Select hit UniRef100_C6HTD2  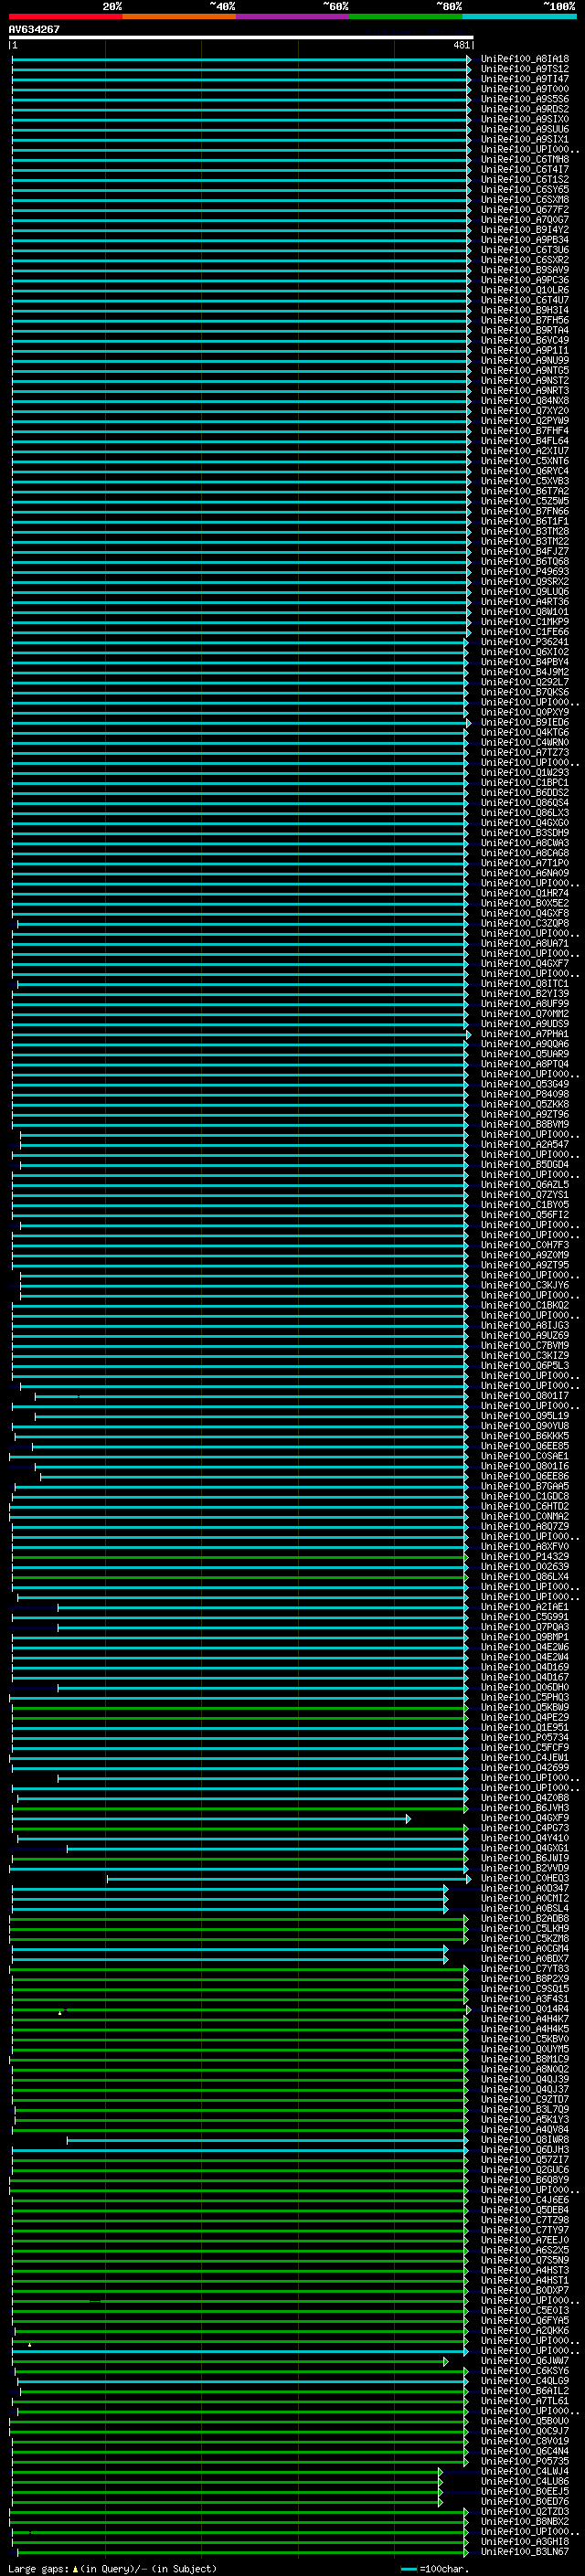coord(525,1507)
